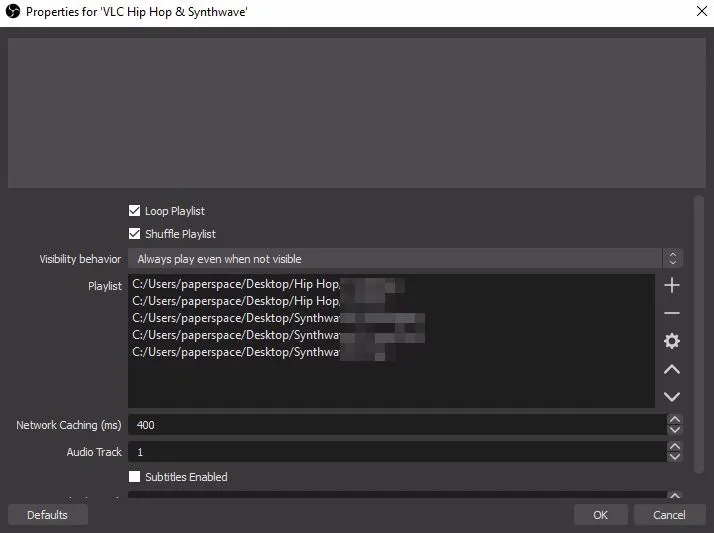Click the Audio Track input field

[x=398, y=452]
